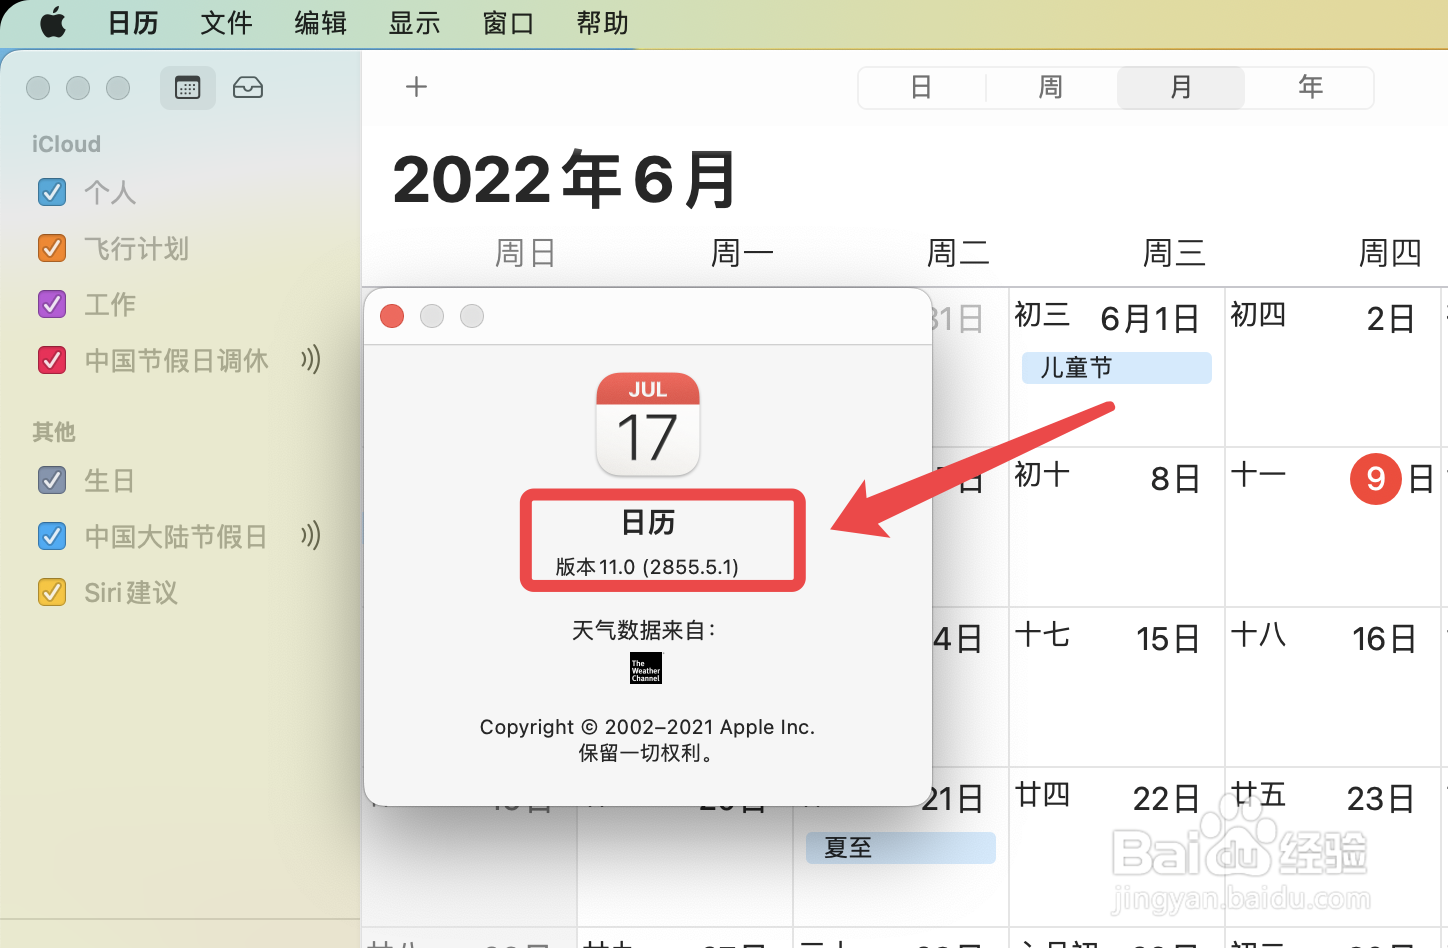Select the Siri建议 calendar name

131,592
